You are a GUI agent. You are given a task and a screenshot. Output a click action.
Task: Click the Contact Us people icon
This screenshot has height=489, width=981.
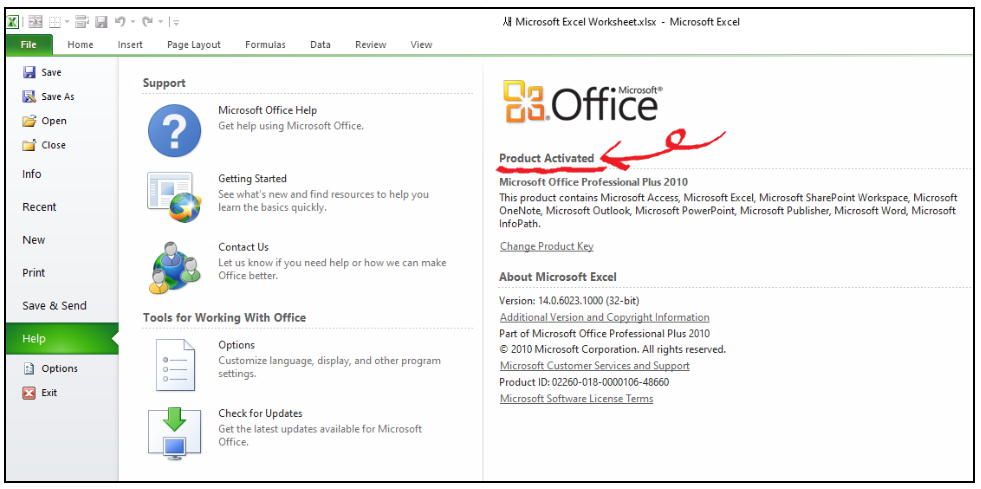[x=175, y=267]
